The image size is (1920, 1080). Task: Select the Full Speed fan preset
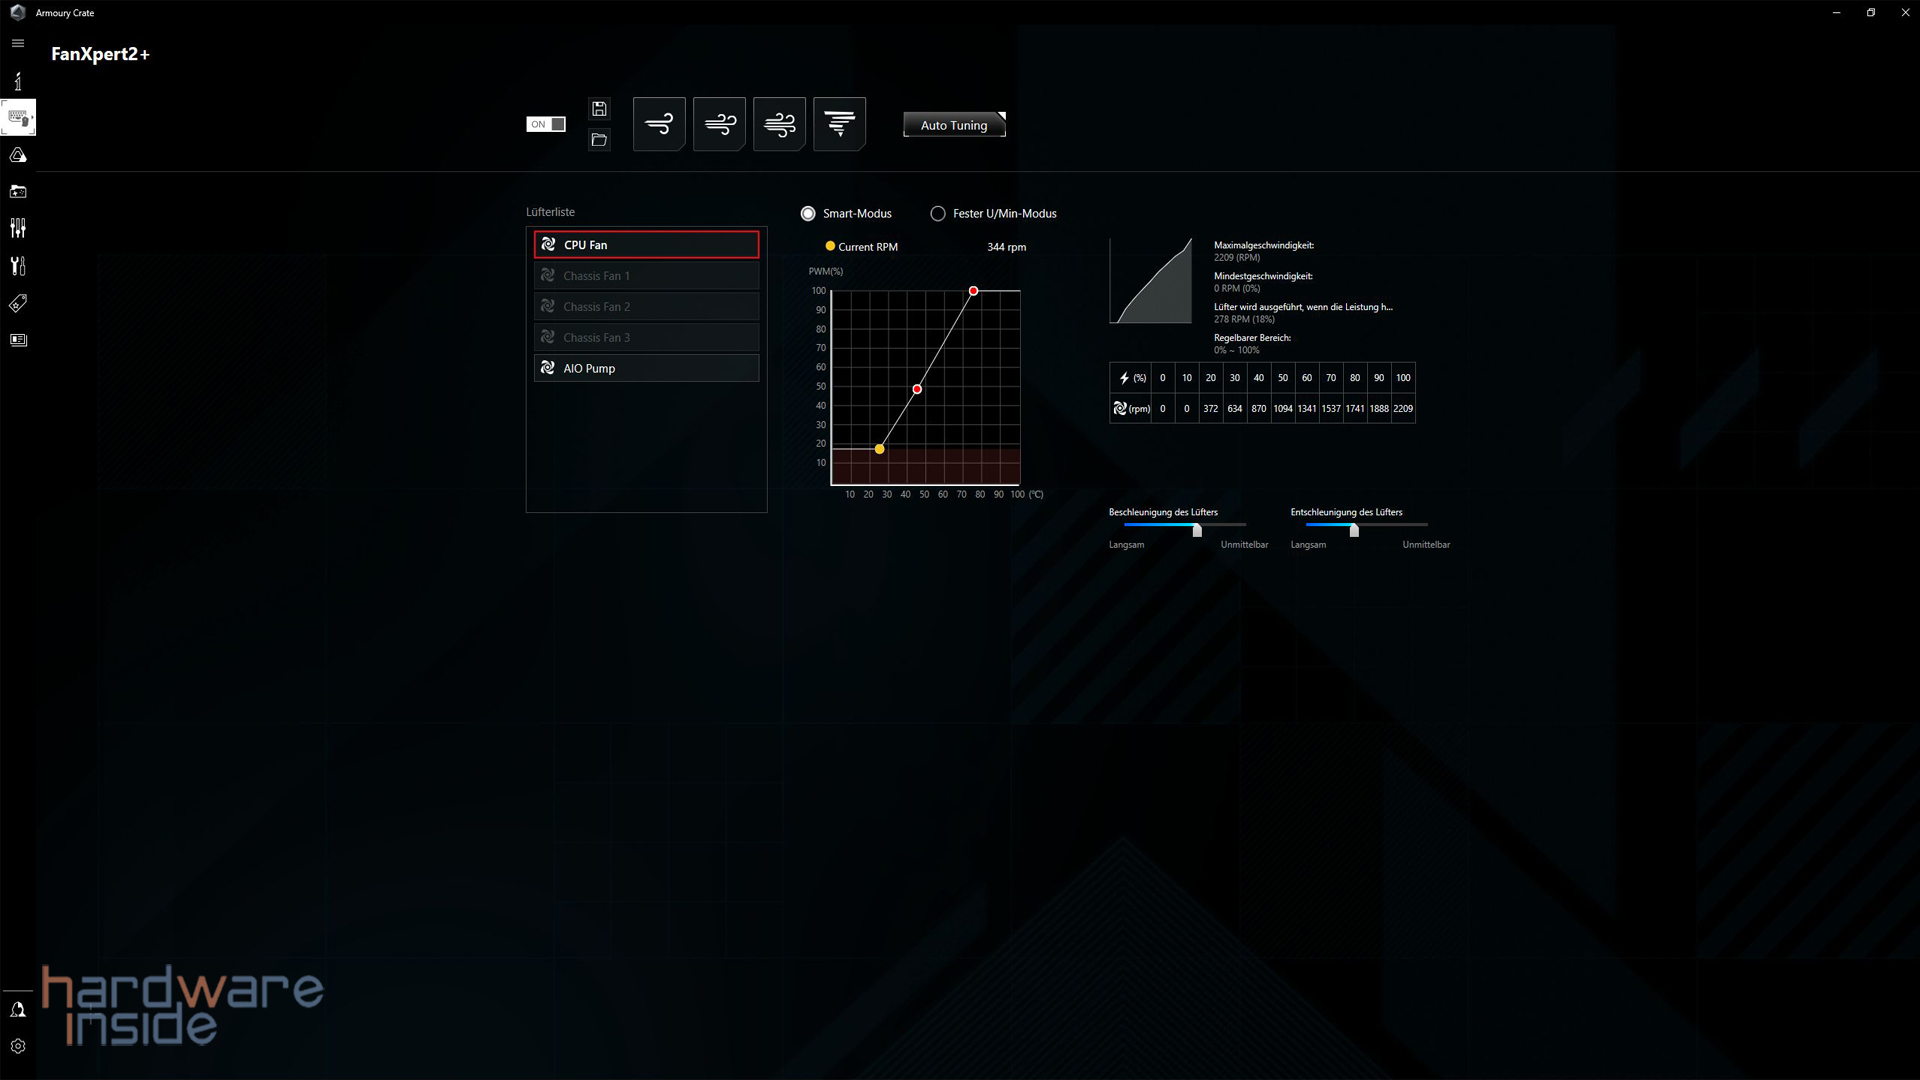click(839, 123)
